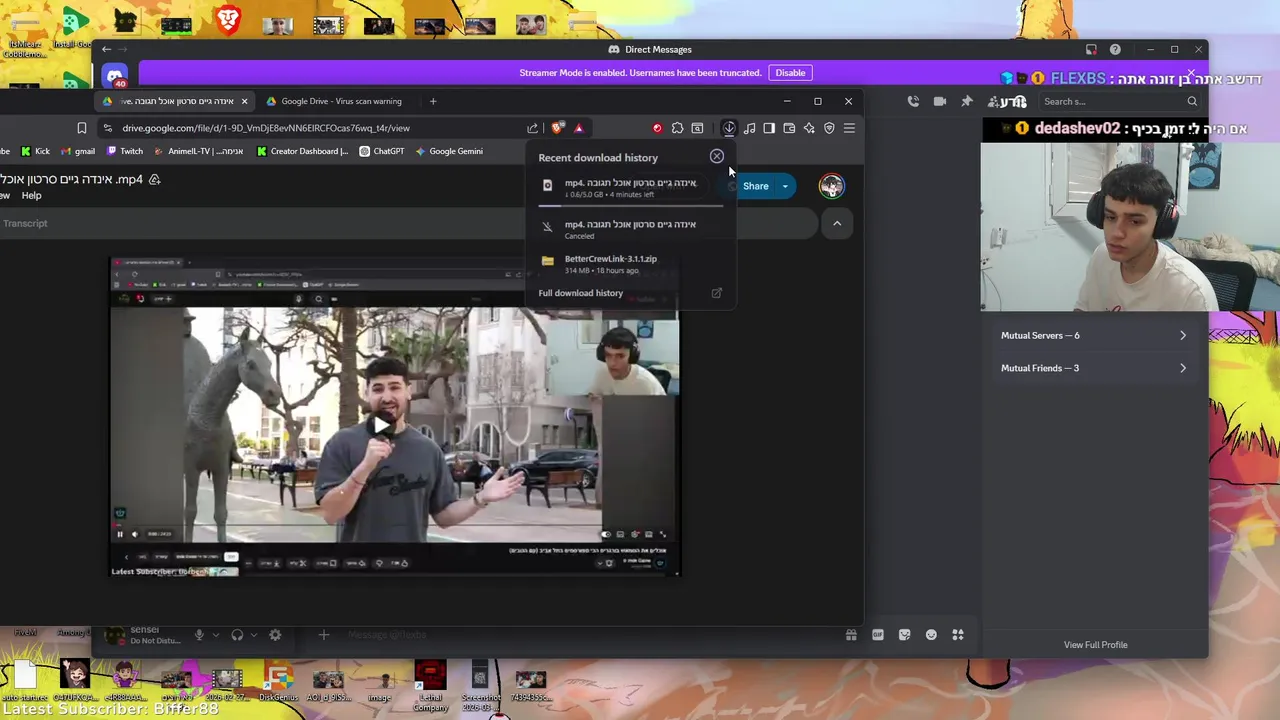1280x720 pixels.
Task: Click the plus attach button in Discord chat
Action: pos(323,635)
